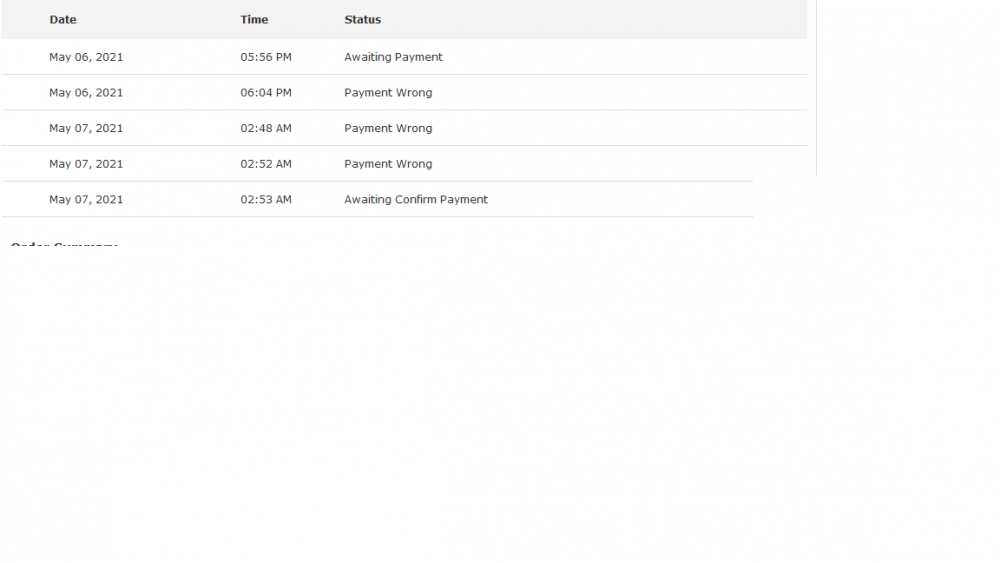
Task: Click the 06:04 PM time cell
Action: 266,92
